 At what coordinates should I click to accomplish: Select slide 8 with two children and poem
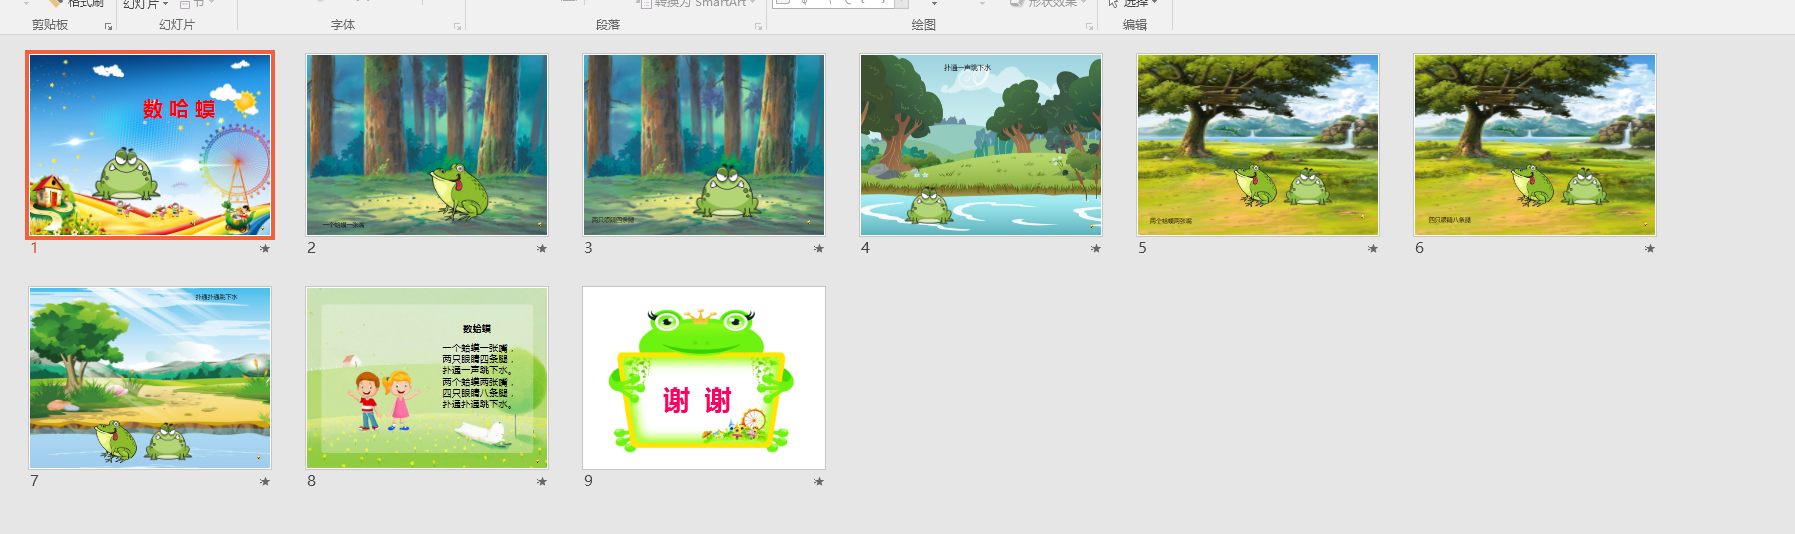click(x=427, y=378)
